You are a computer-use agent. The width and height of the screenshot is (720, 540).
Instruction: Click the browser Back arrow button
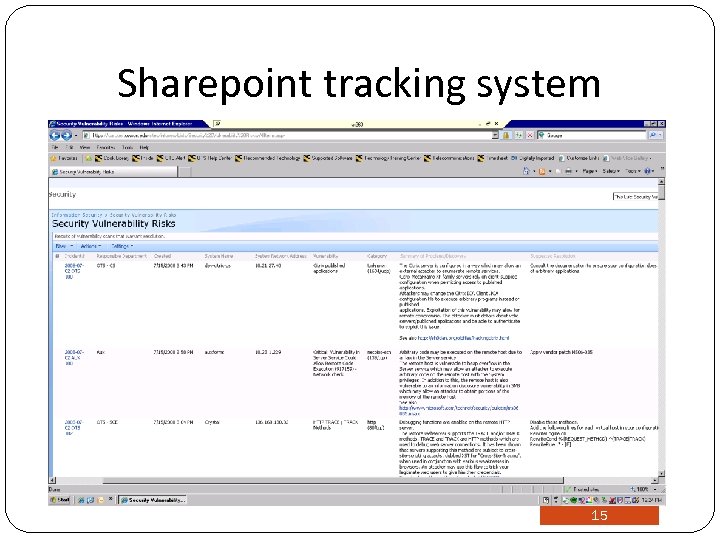click(x=55, y=135)
